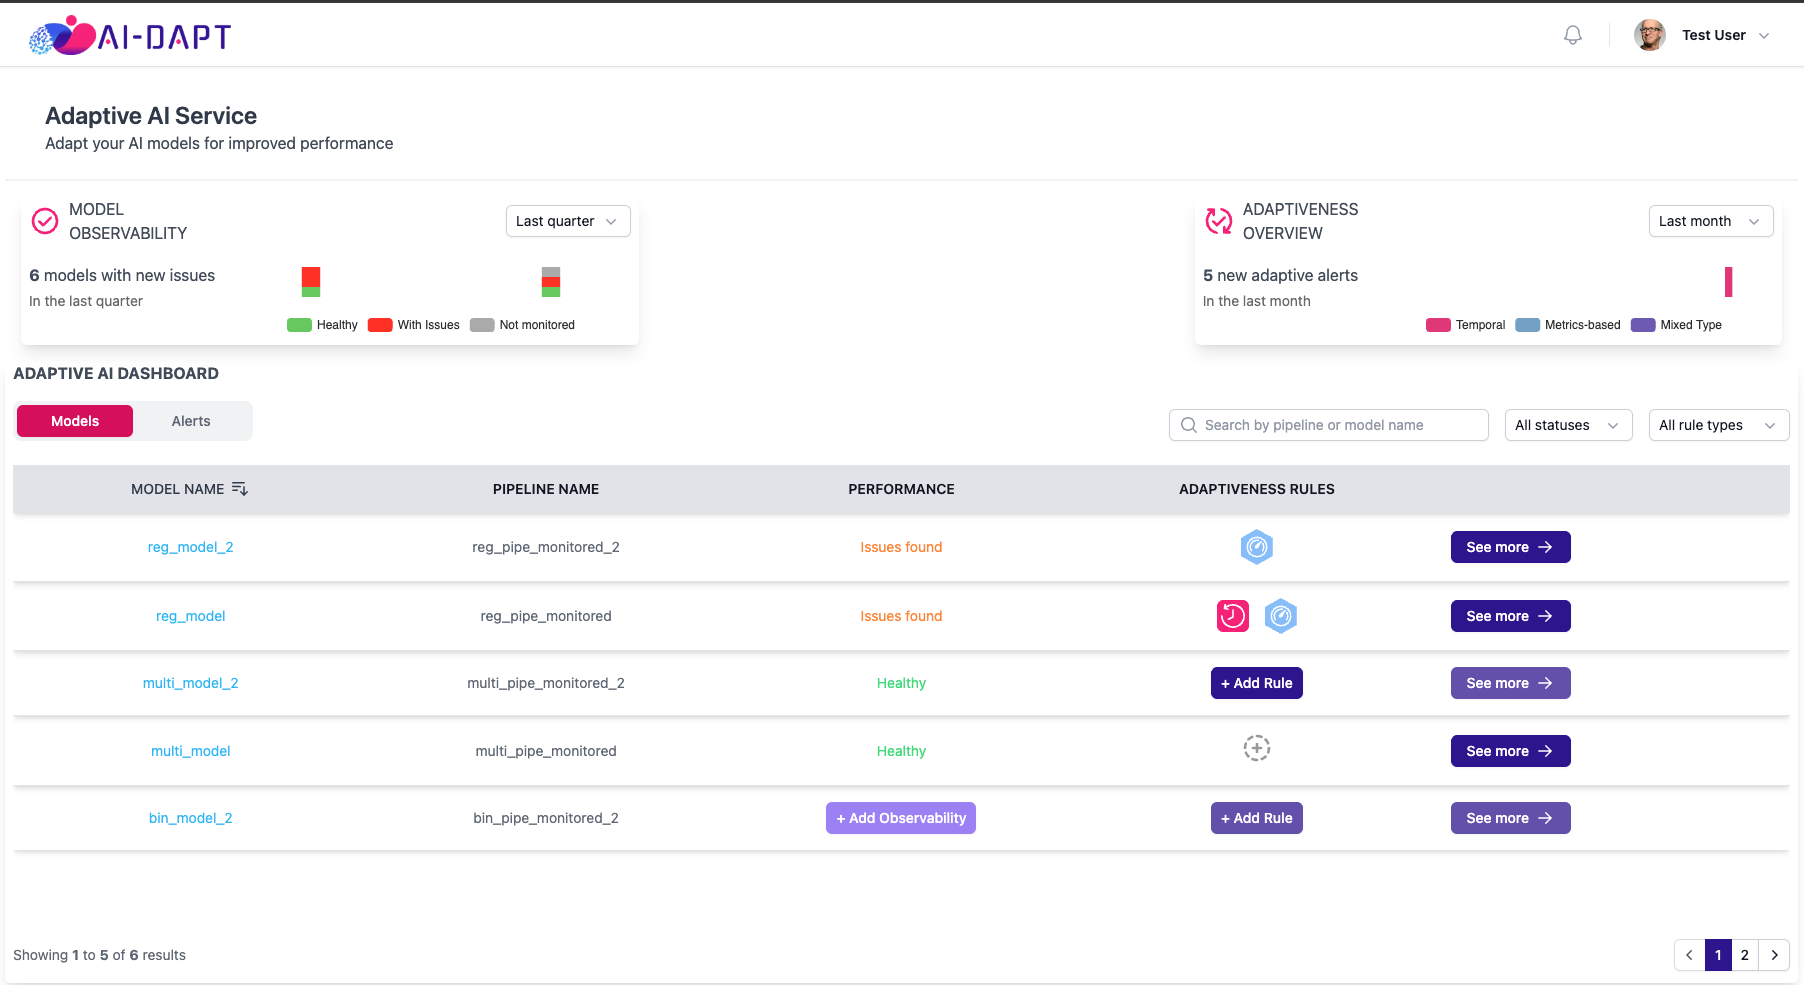Image resolution: width=1804 pixels, height=985 pixels.
Task: Open the reg_model model link
Action: tap(191, 616)
